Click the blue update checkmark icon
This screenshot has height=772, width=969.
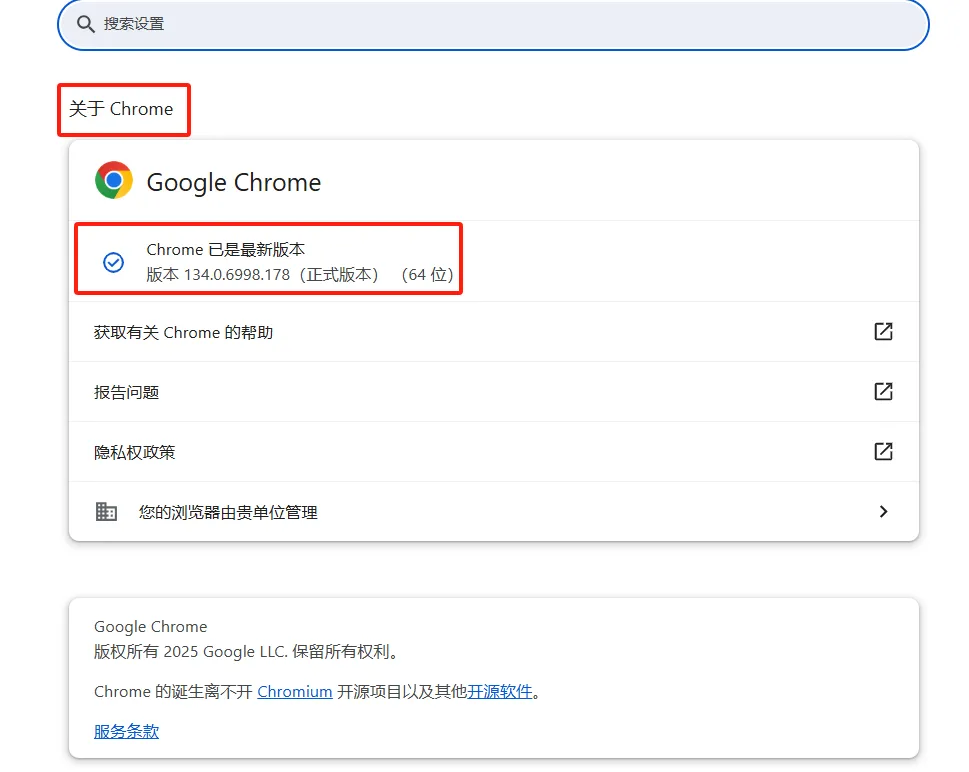coord(114,262)
